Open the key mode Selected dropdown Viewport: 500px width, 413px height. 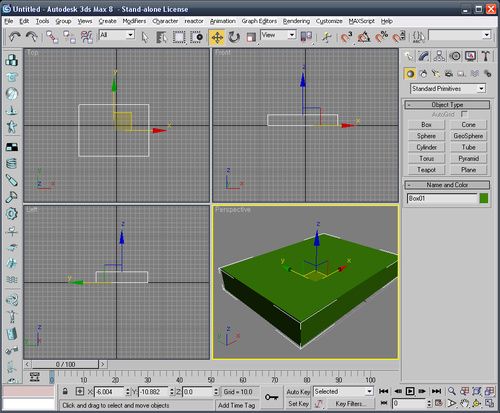pyautogui.click(x=343, y=391)
